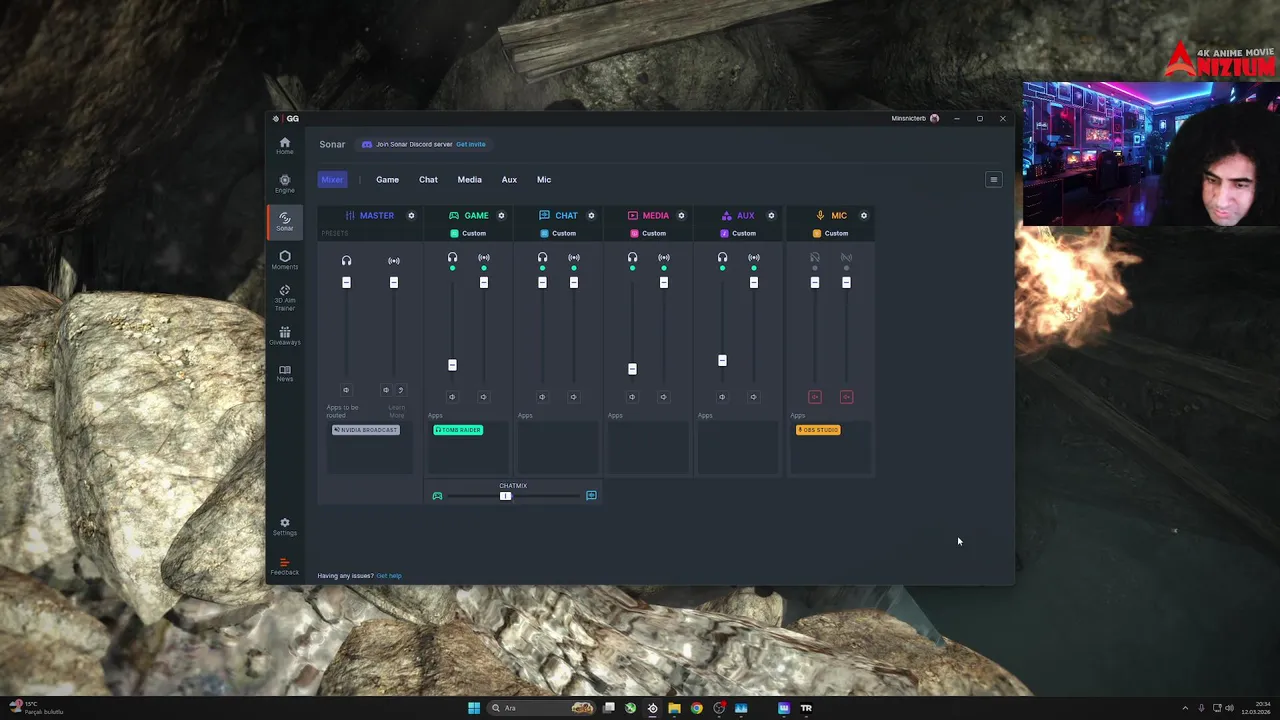Click the Get invite Discord link

coord(470,144)
